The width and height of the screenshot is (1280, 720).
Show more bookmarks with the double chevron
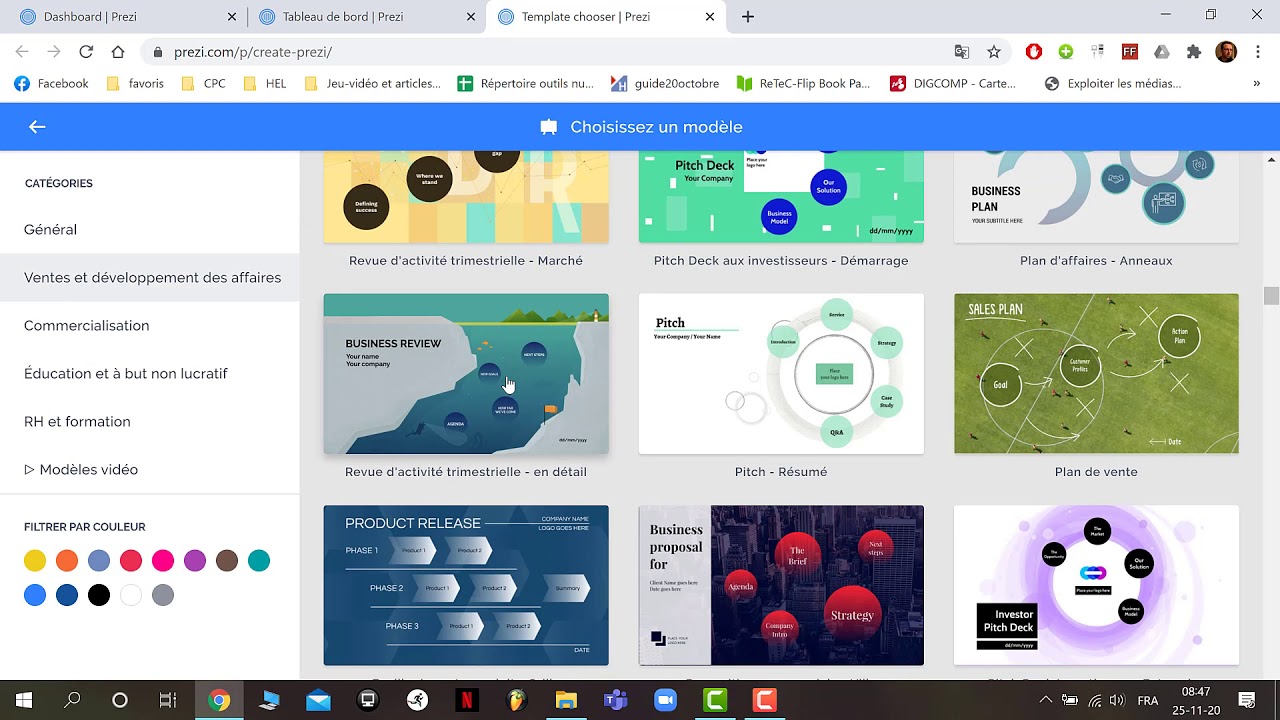[1256, 84]
